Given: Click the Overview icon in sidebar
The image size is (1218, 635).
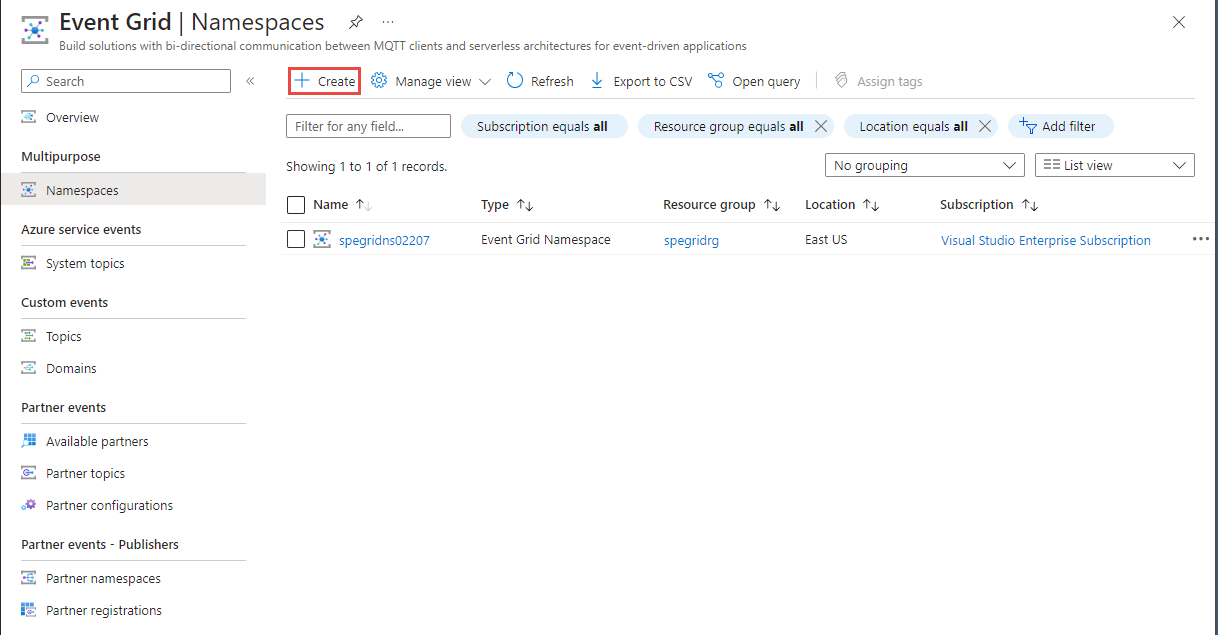Looking at the screenshot, I should click(29, 117).
